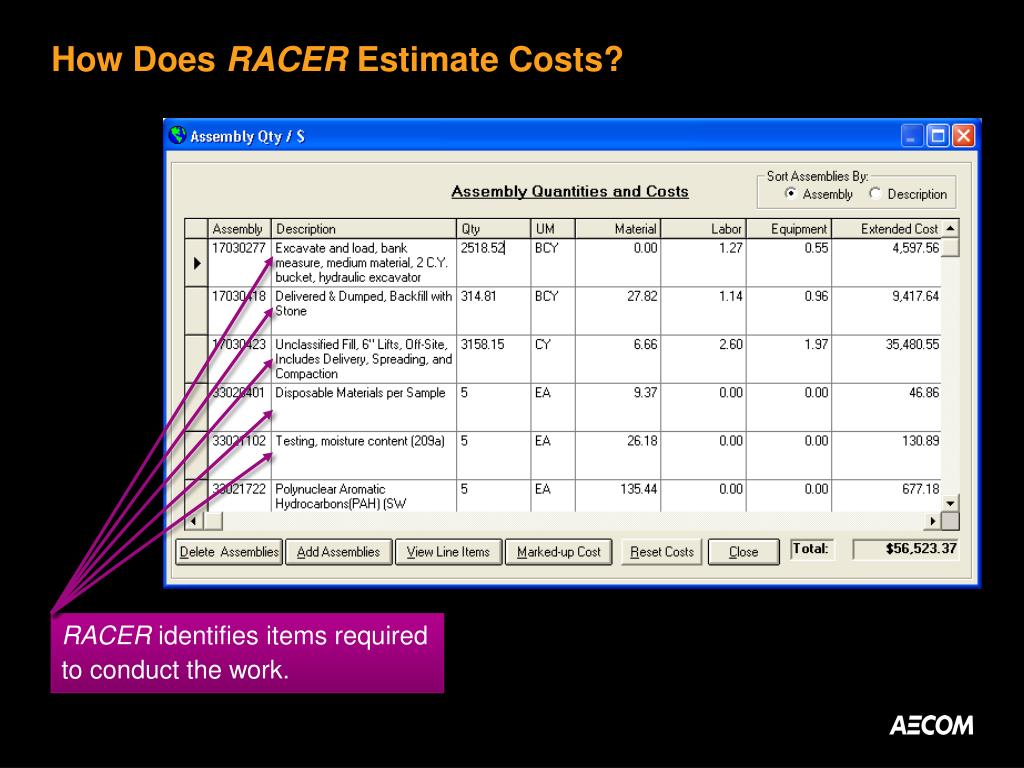Show the Marked-up Cost
Viewport: 1024px width, 768px height.
coord(558,552)
